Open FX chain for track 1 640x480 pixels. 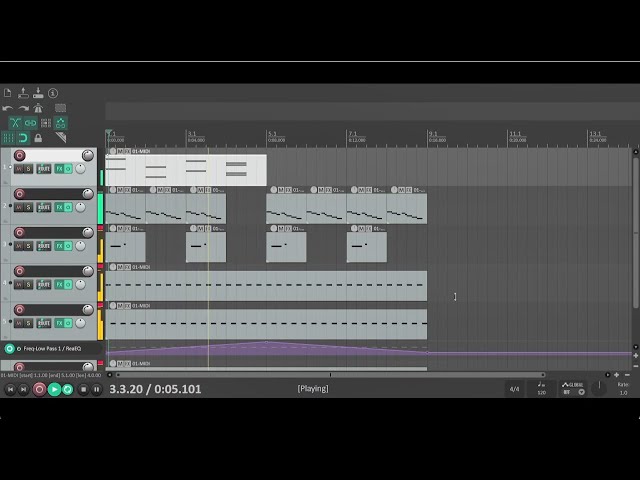tap(59, 169)
